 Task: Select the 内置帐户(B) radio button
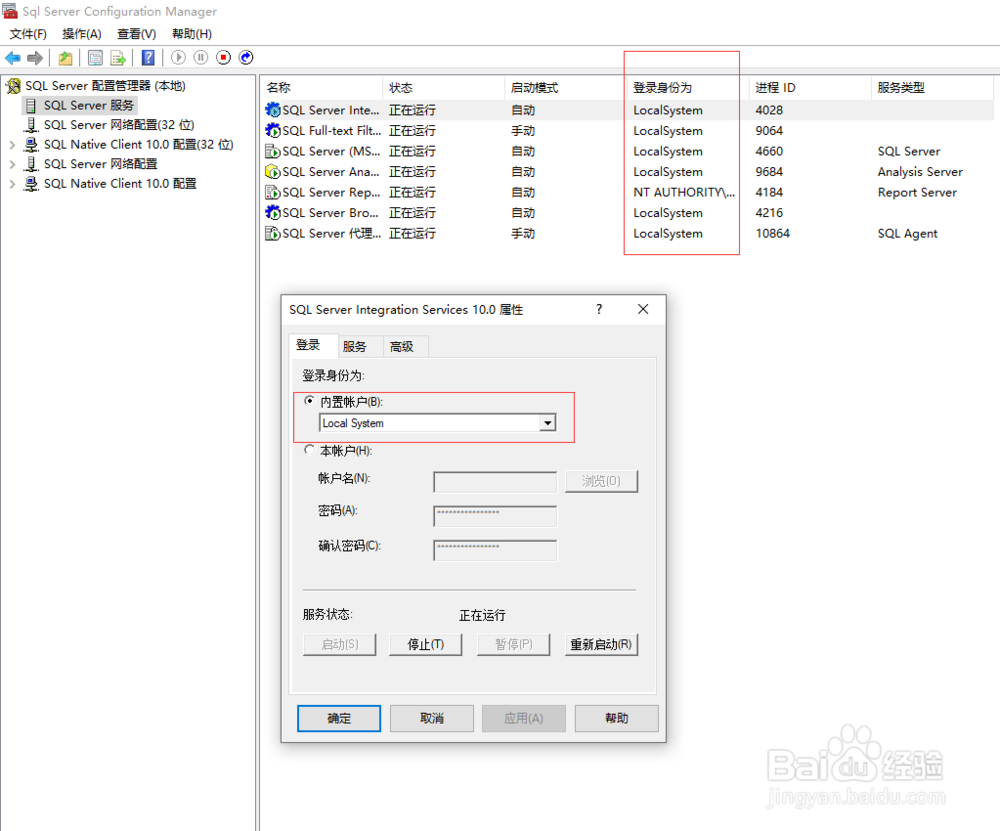click(309, 401)
